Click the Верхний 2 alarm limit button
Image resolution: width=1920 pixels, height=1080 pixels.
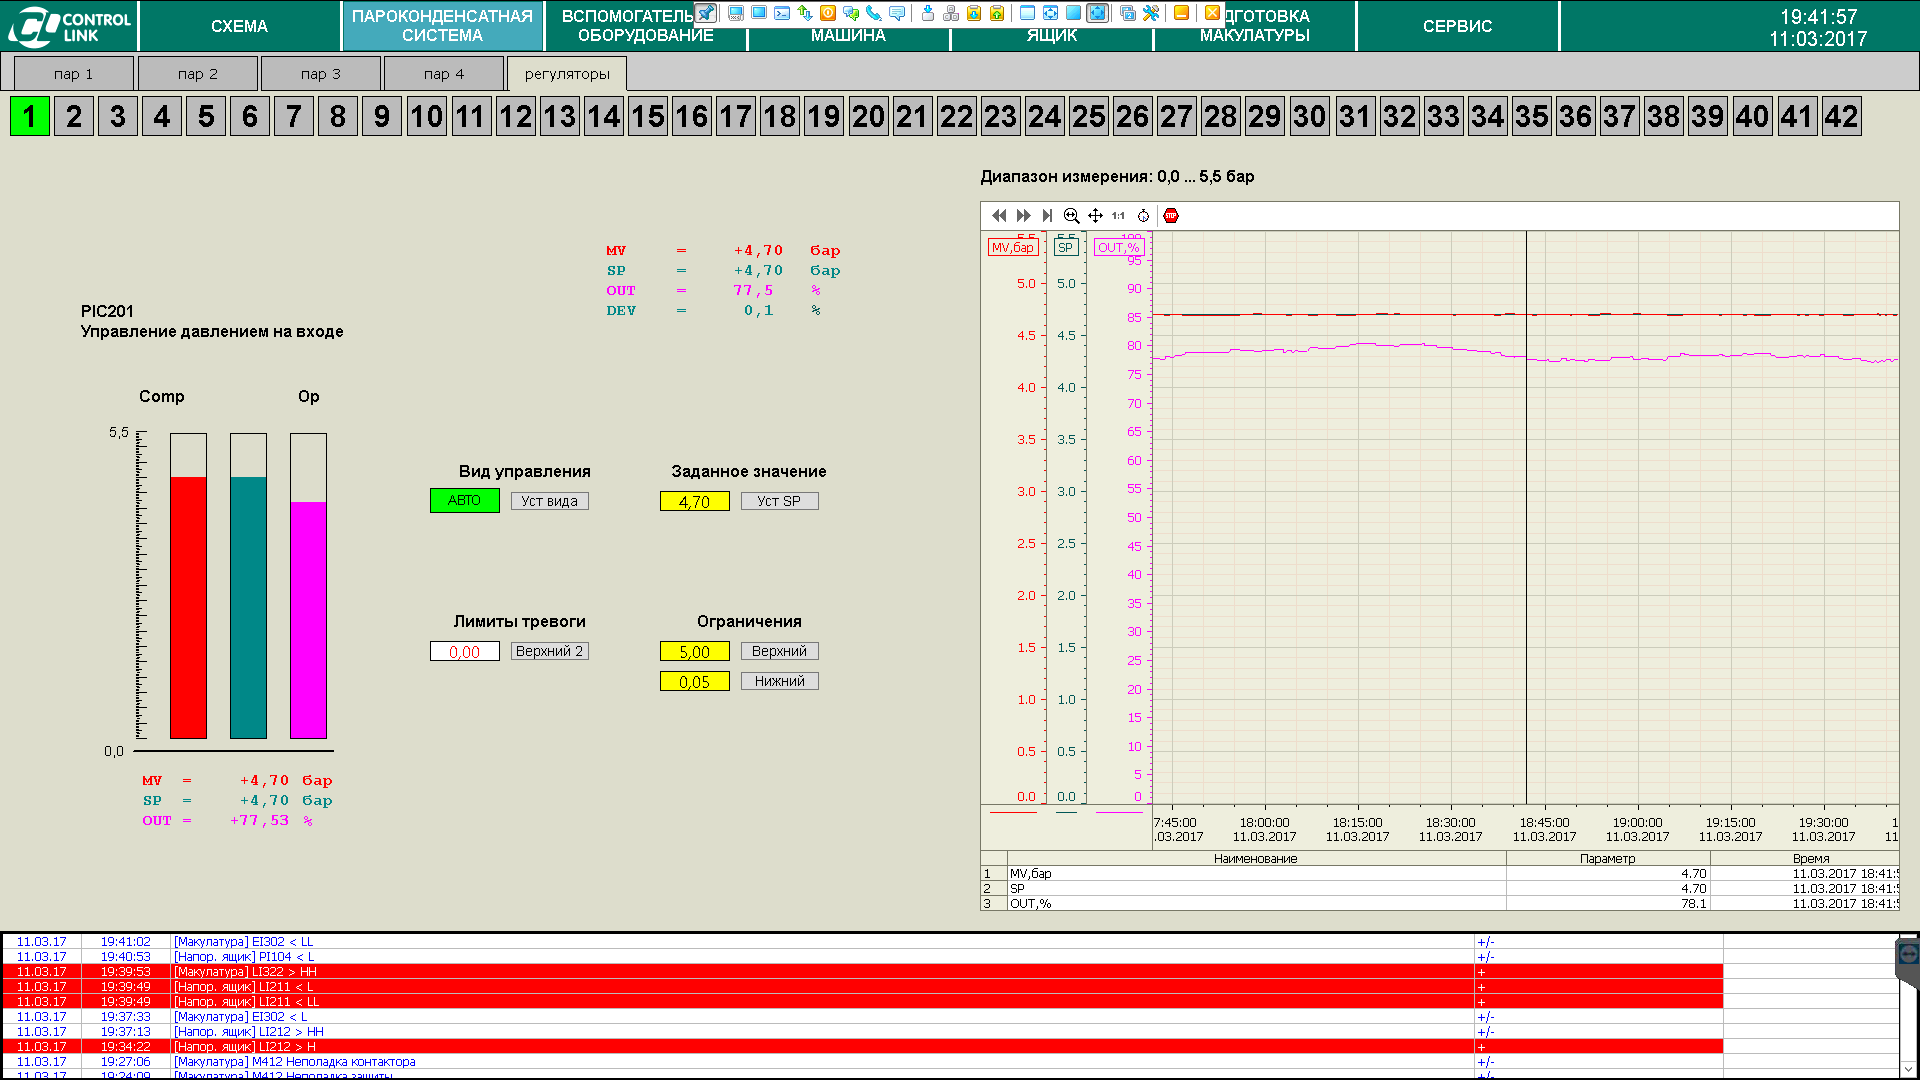[549, 651]
